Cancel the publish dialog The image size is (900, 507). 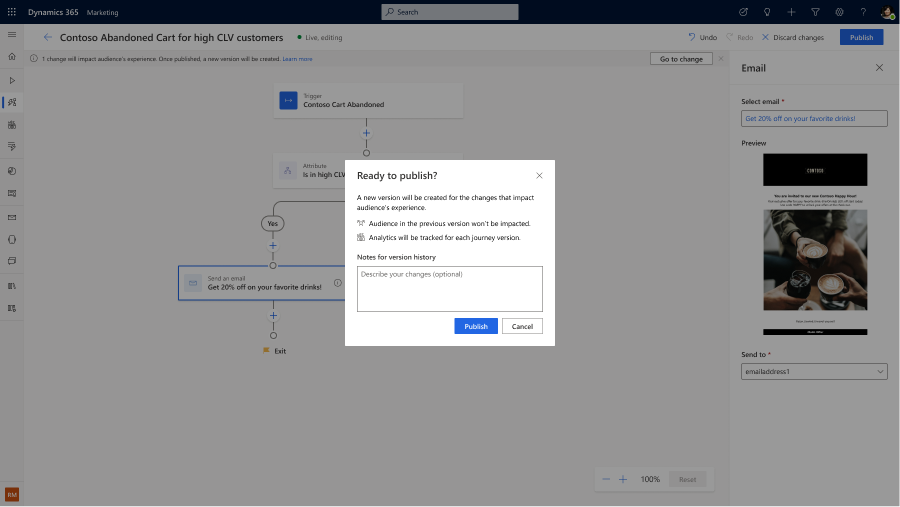522,326
